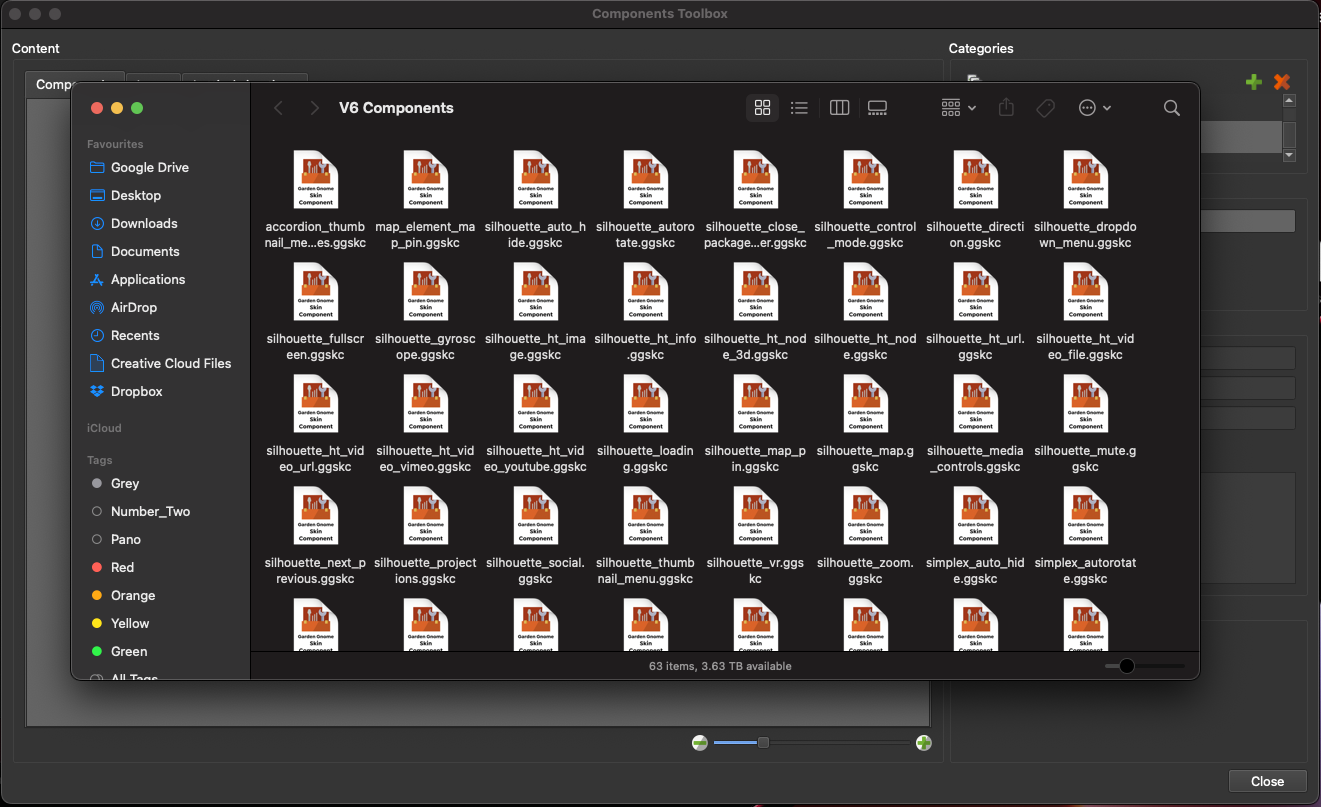Screen dimensions: 1321x807
Task: Select silhouette_ht_image.ggskc file
Action: click(x=535, y=312)
